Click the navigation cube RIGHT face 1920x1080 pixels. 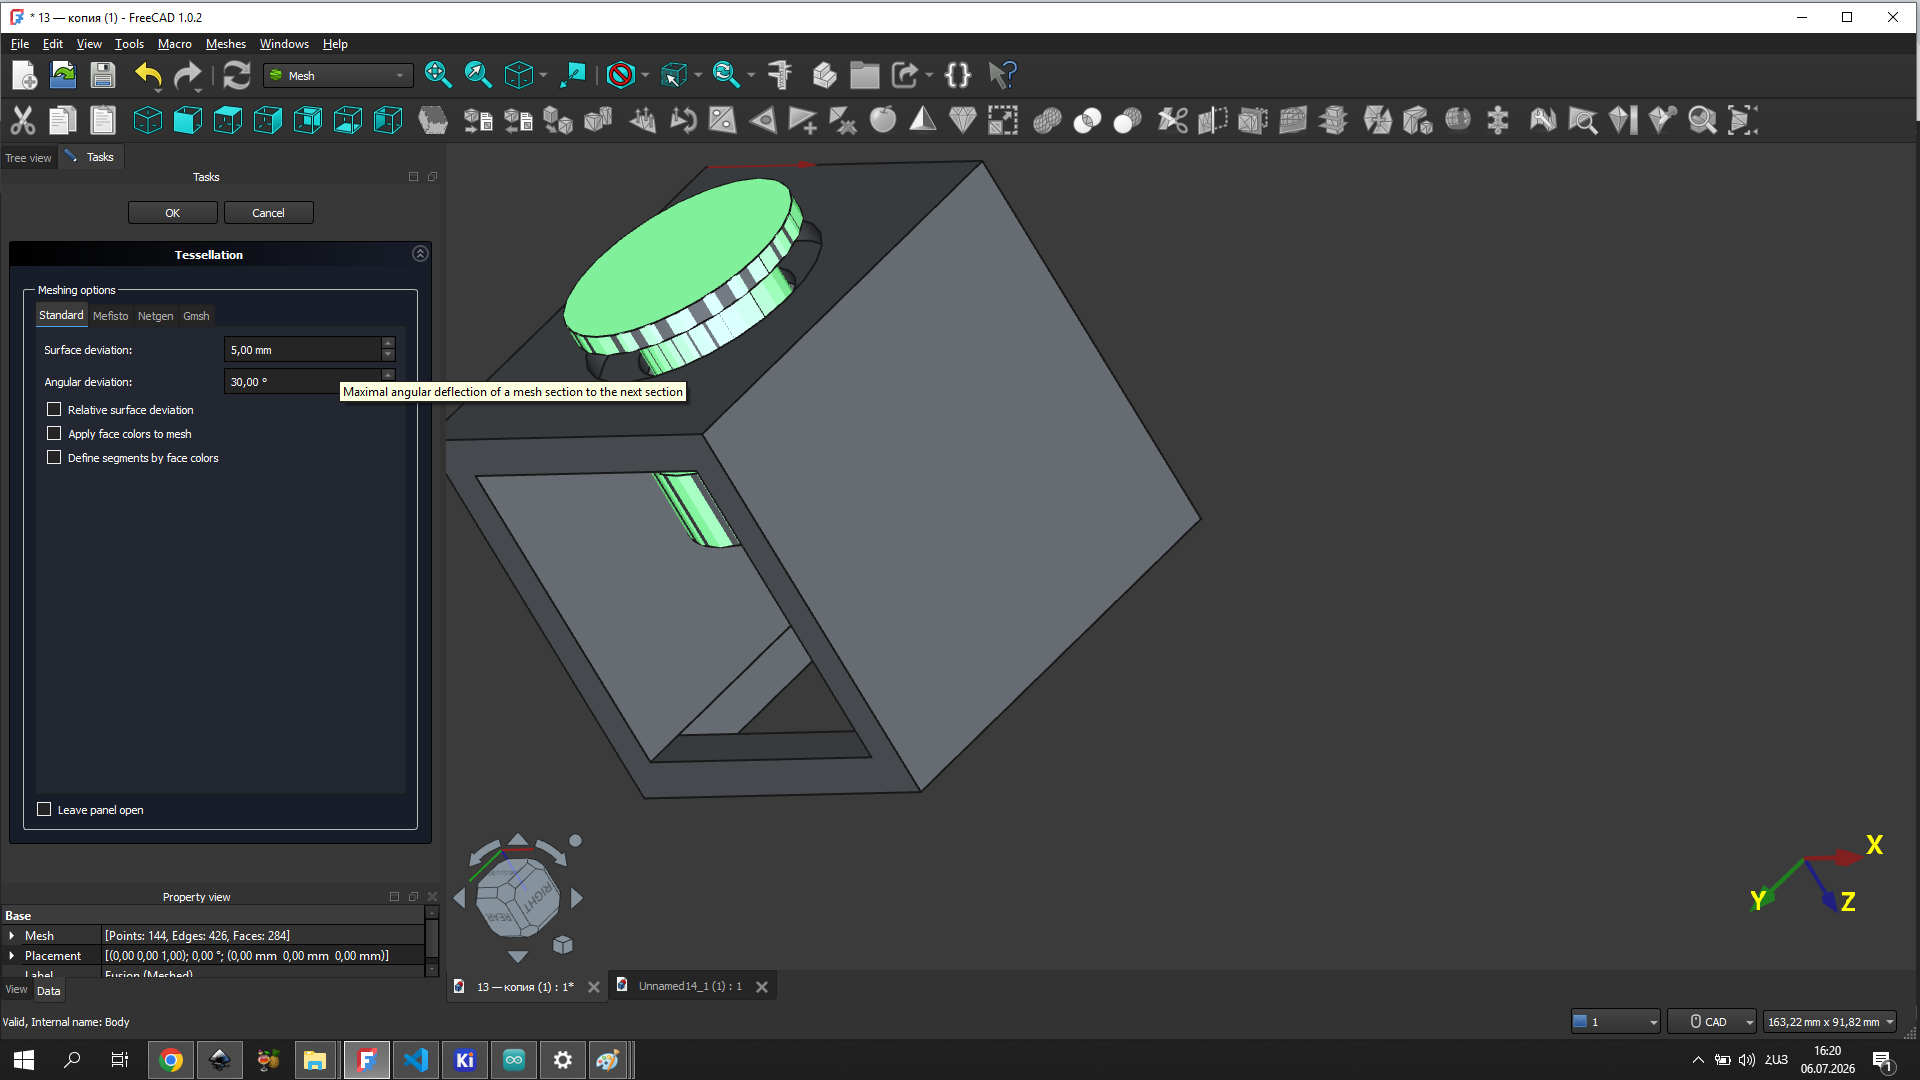coord(538,896)
